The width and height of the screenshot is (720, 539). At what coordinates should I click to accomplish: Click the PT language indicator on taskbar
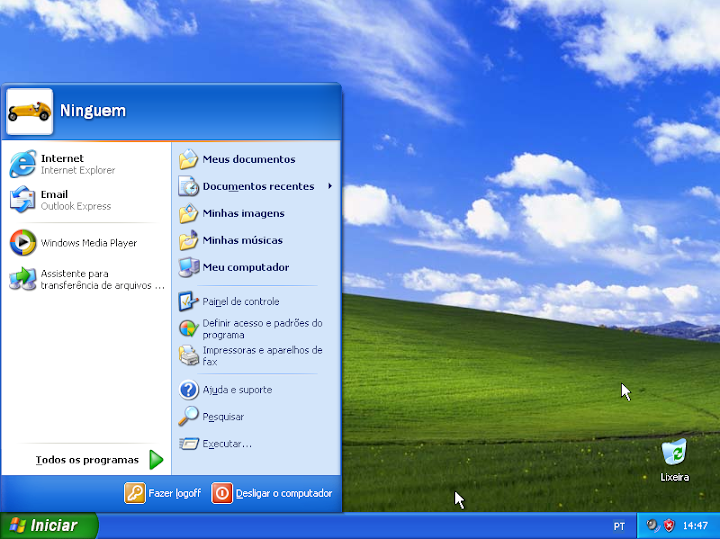(619, 526)
